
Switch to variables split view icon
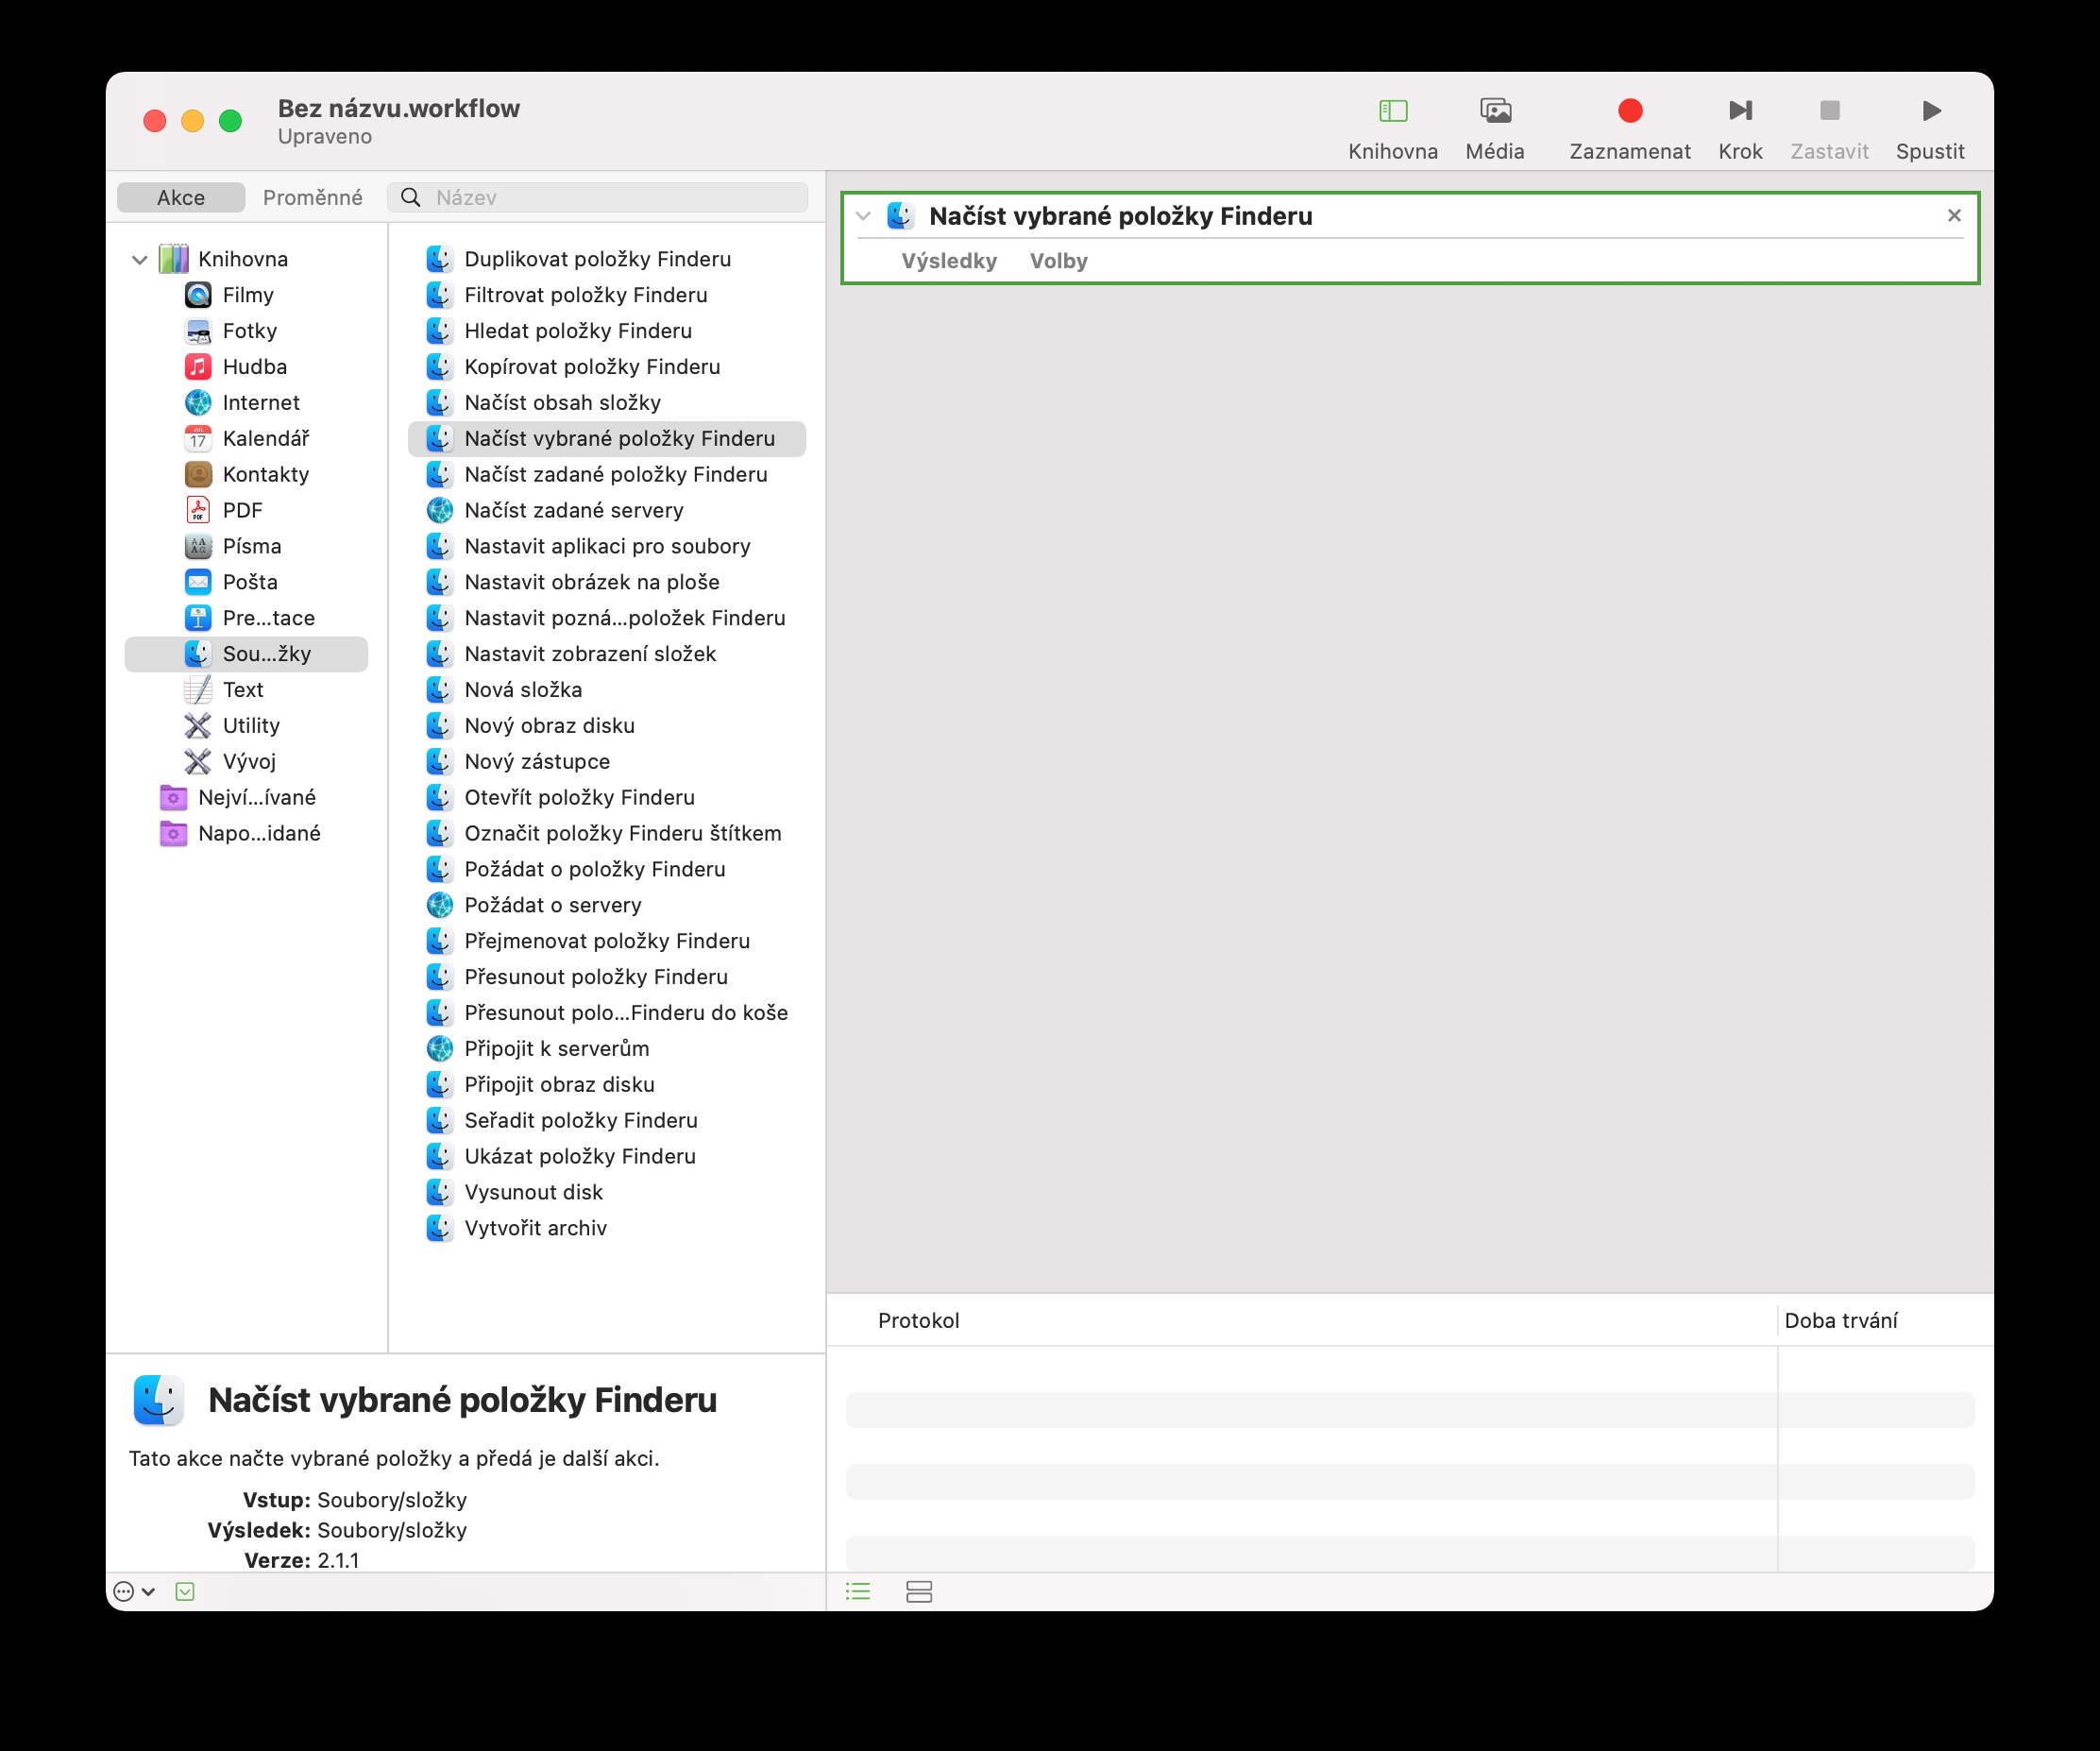click(x=919, y=1591)
